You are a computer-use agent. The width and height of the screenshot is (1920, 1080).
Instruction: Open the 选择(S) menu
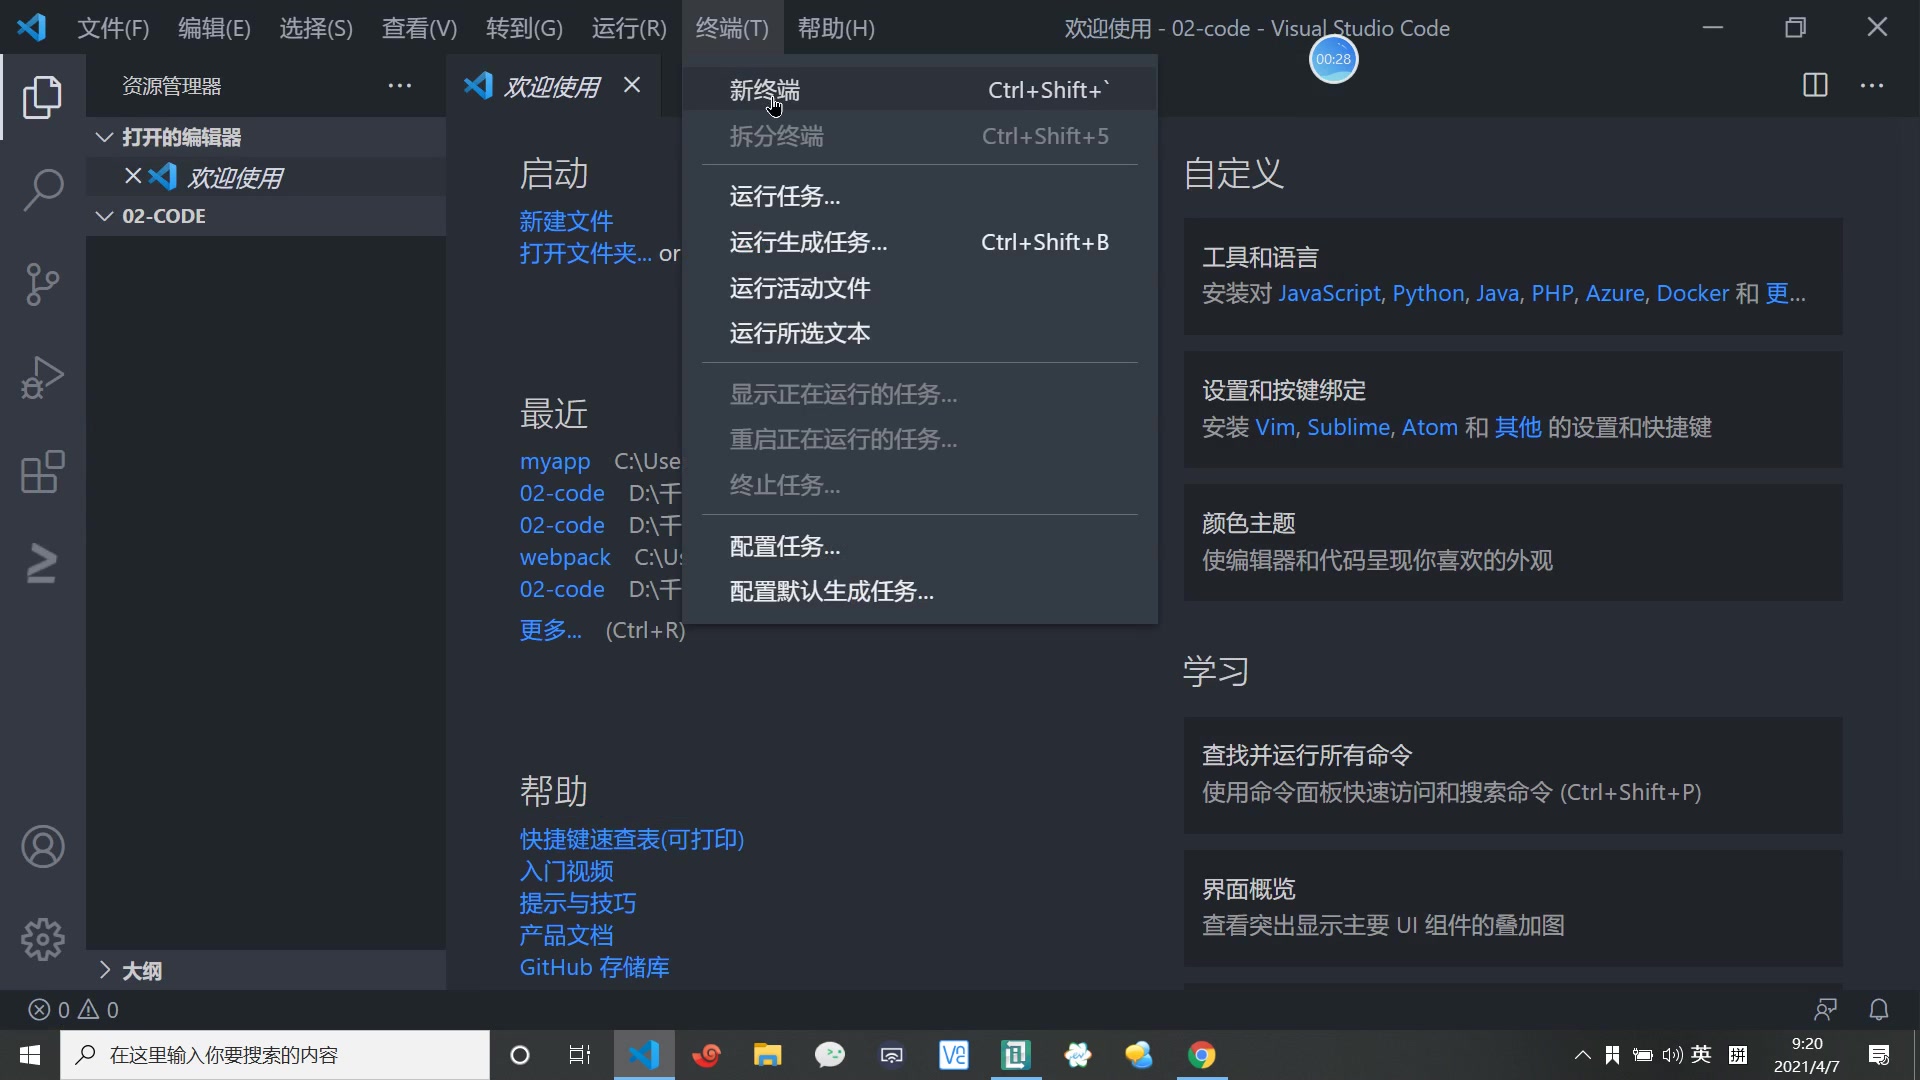click(316, 28)
